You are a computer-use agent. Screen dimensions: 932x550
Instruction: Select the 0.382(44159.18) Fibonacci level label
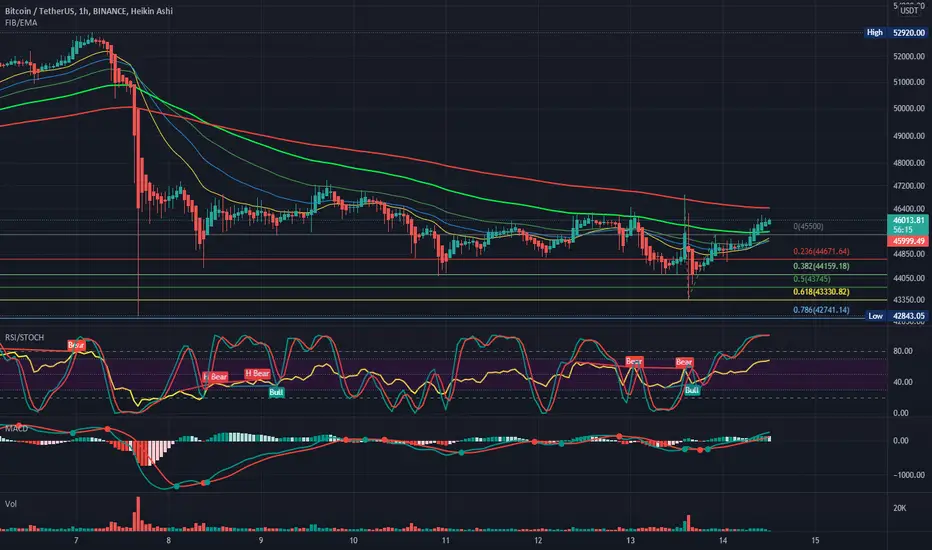(x=821, y=266)
